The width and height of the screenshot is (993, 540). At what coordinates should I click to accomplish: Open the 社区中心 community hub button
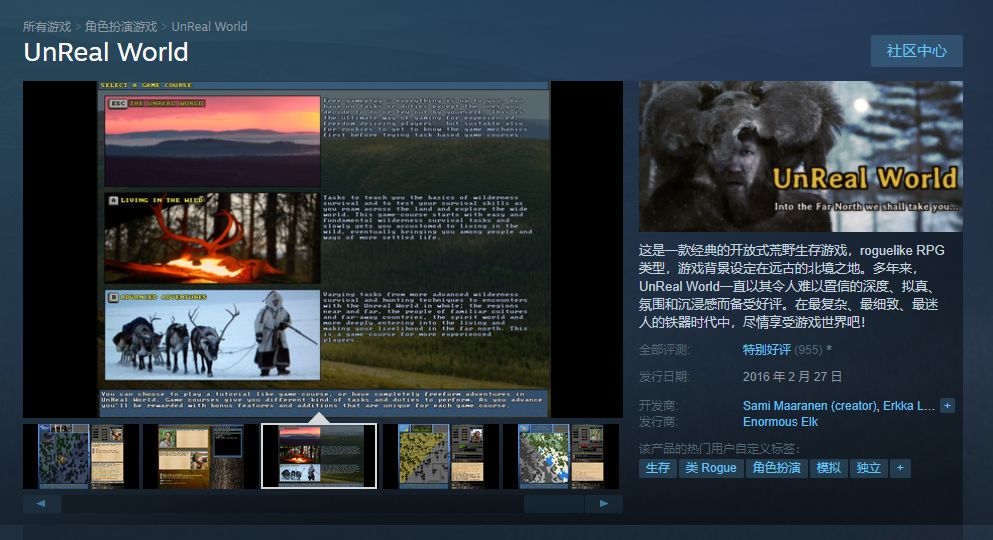916,51
